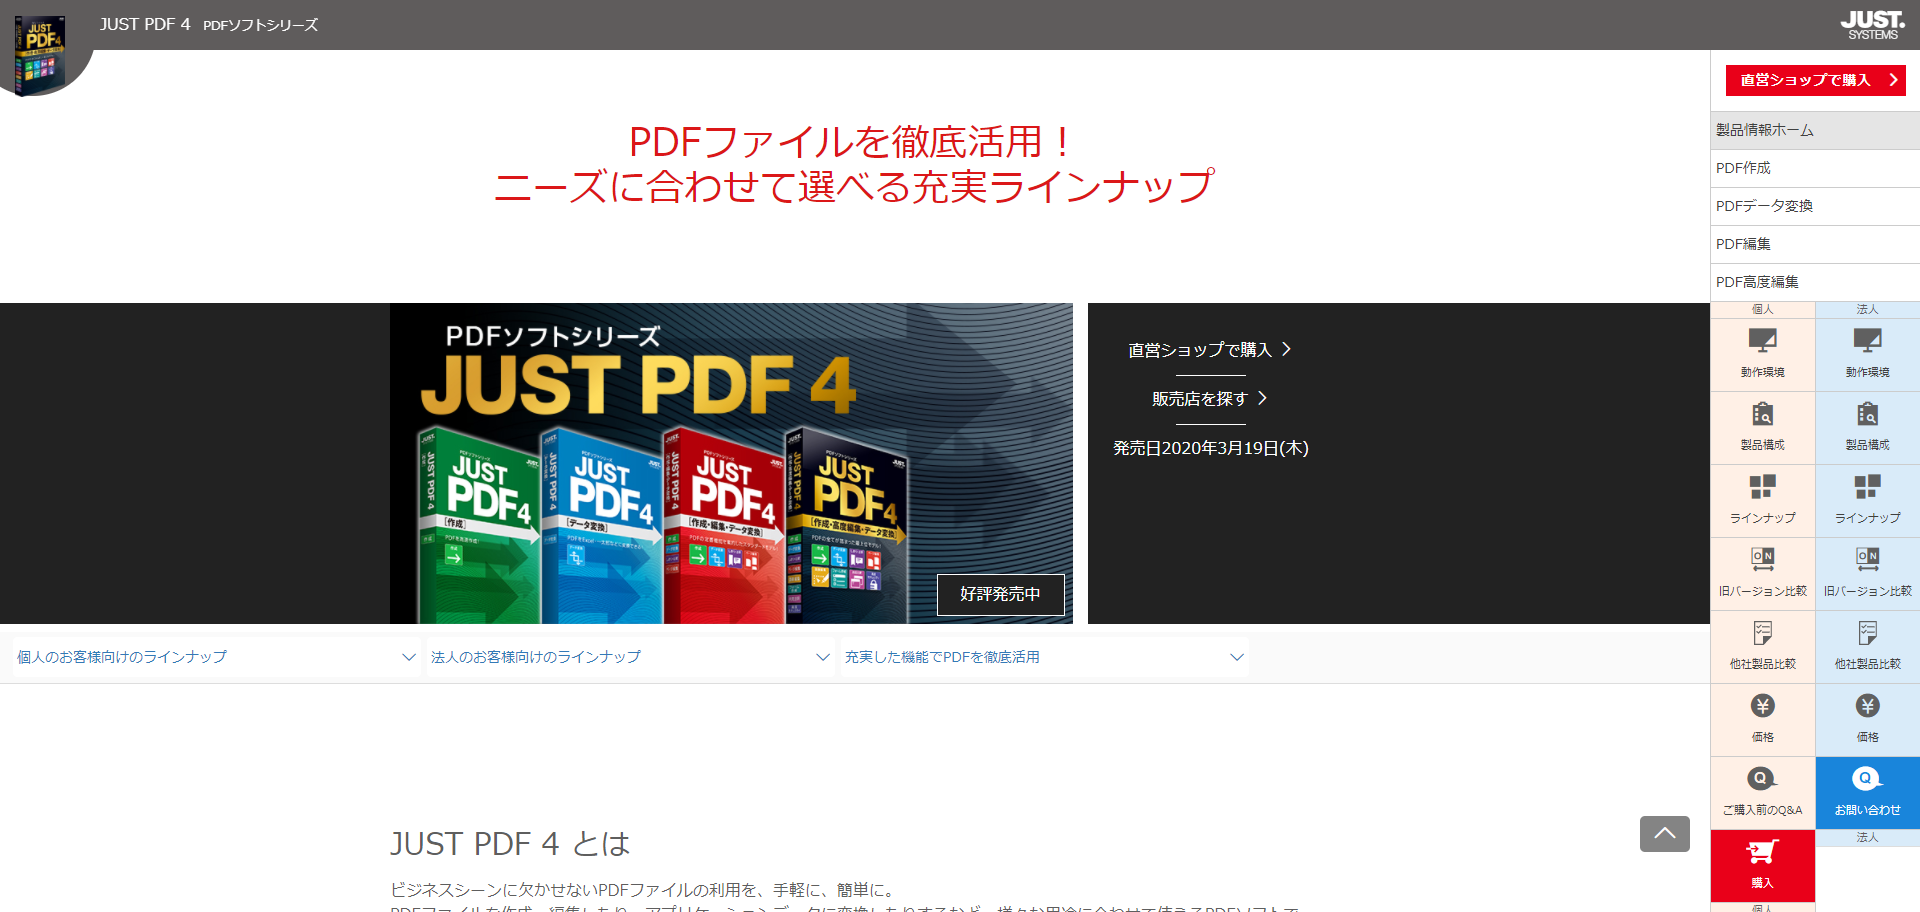Viewport: 1920px width, 912px height.
Task: Click the ご購入前のQ&A icon
Action: click(x=1762, y=791)
